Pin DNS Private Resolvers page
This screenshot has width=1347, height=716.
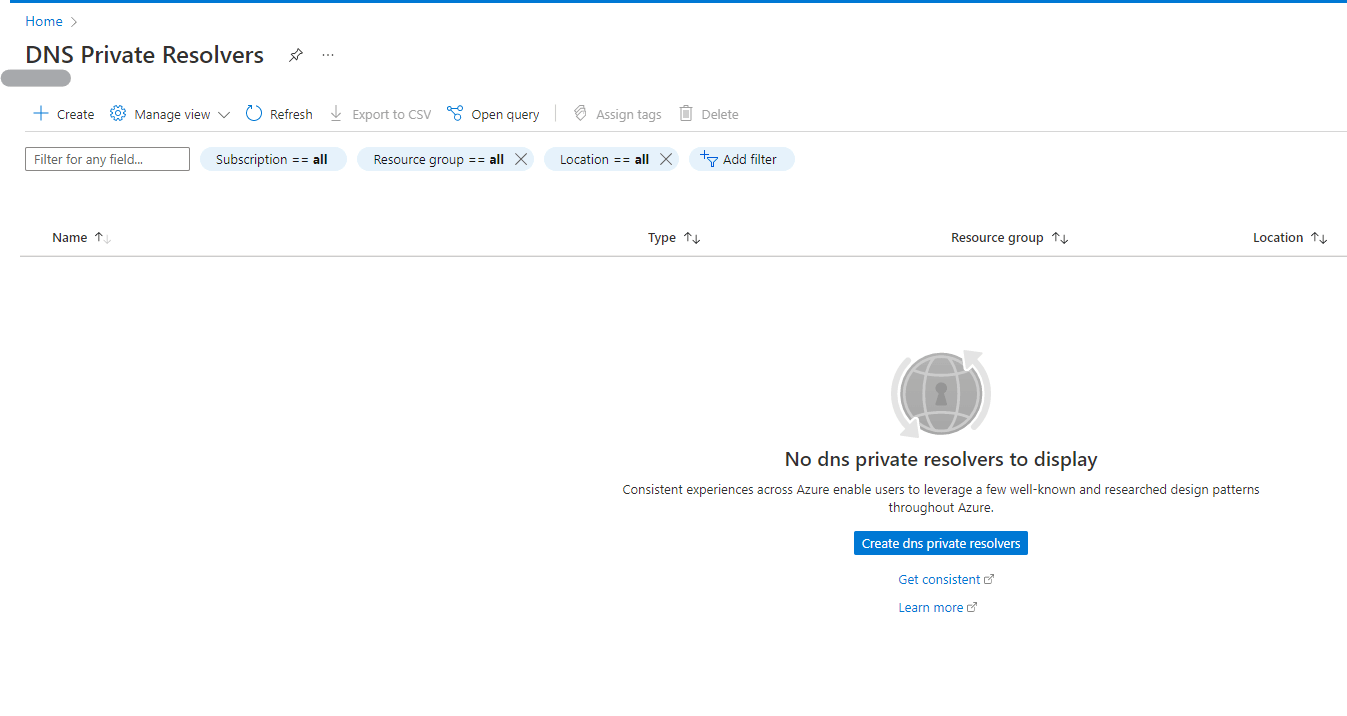296,55
